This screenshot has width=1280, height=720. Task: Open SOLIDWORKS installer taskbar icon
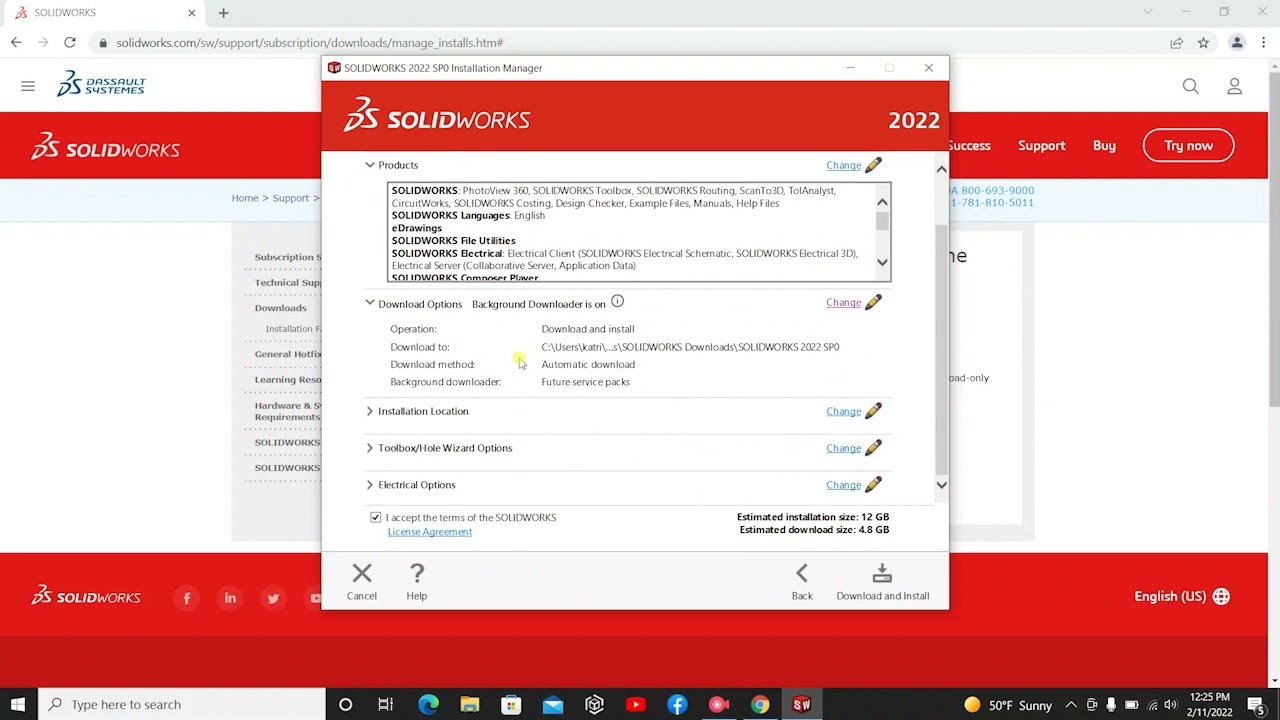point(801,704)
